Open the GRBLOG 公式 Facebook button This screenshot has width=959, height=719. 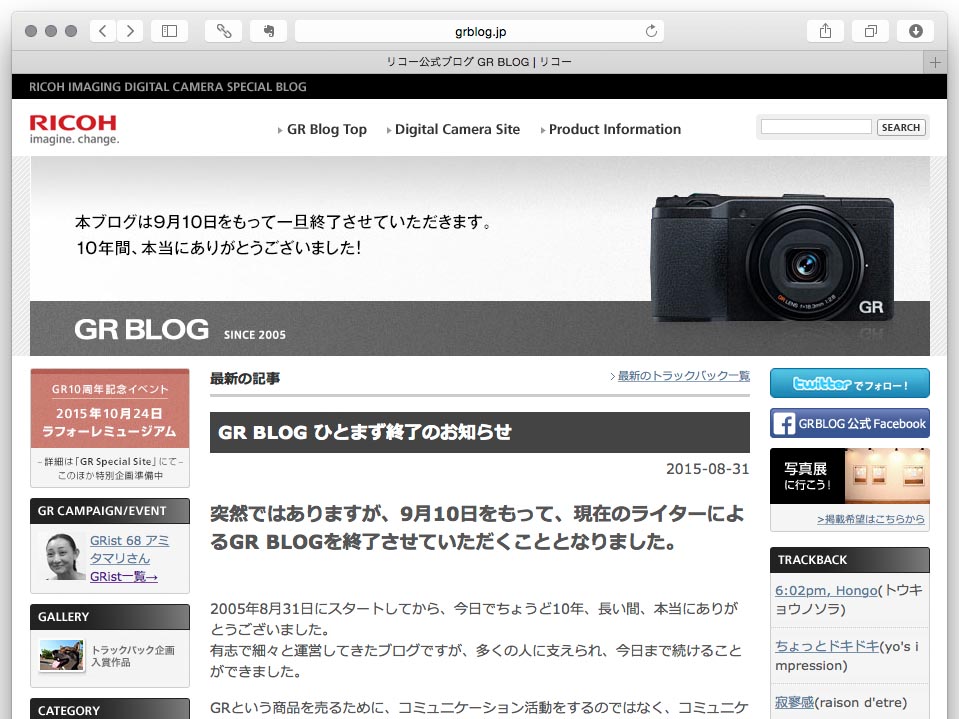850,423
